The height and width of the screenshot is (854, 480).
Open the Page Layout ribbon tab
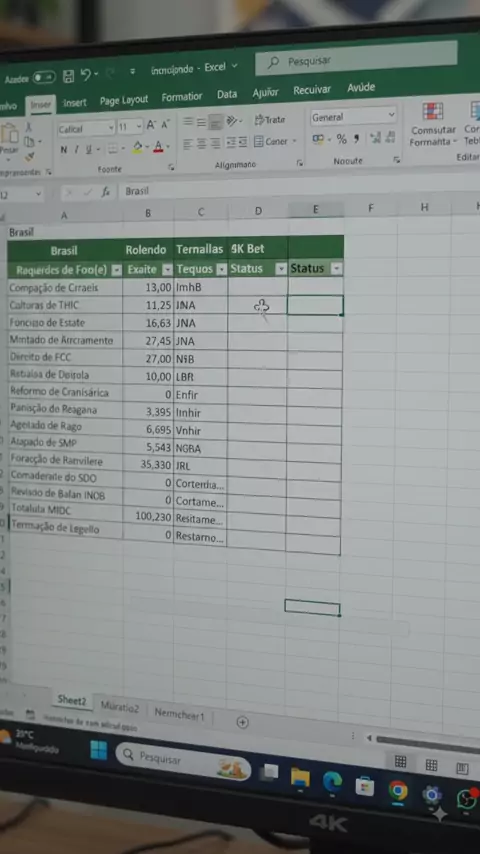[x=124, y=100]
